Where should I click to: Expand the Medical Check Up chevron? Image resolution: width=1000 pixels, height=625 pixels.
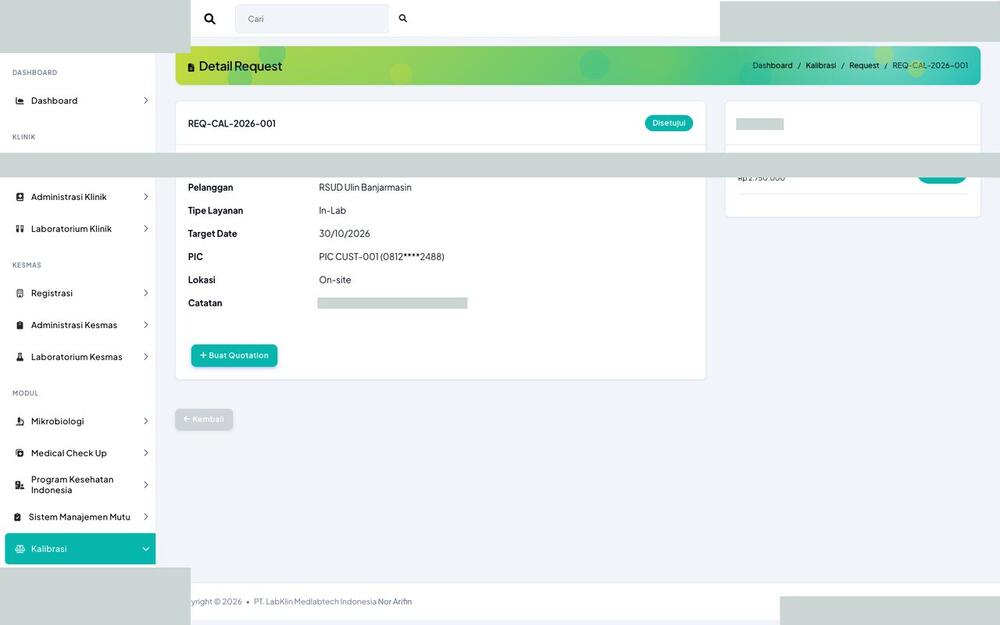click(145, 453)
